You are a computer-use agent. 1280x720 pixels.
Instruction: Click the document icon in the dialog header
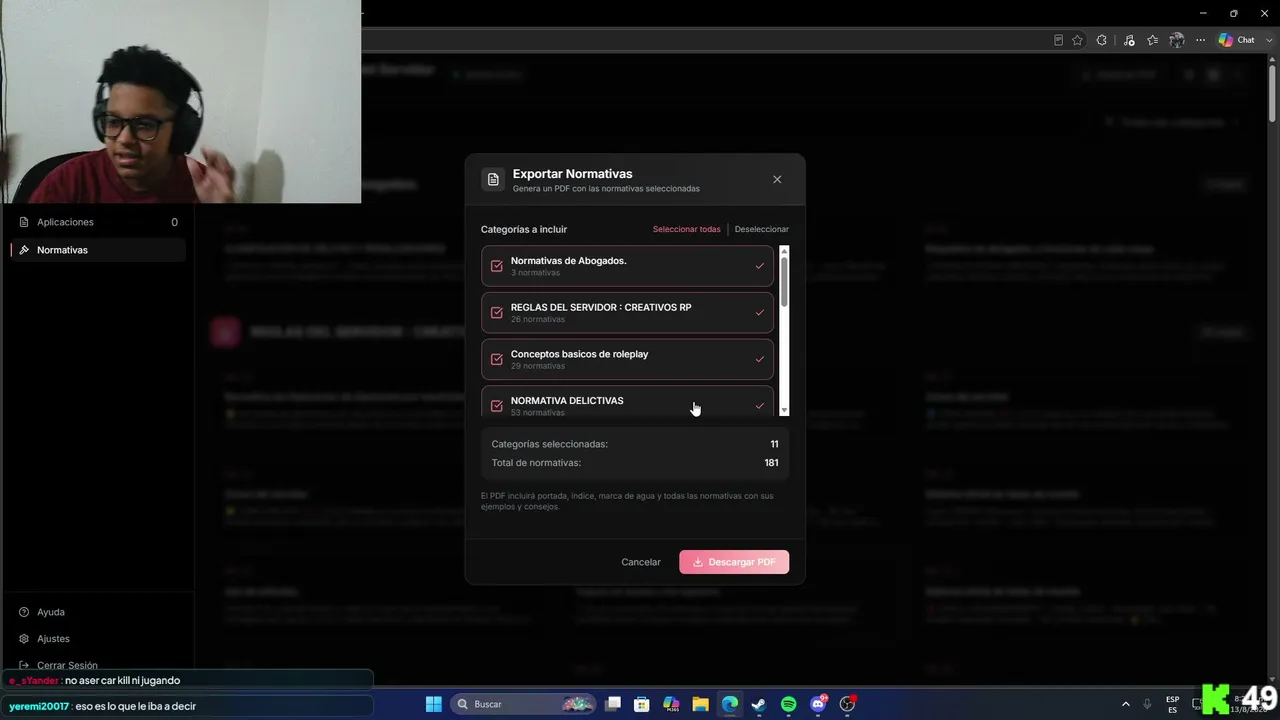coord(493,180)
